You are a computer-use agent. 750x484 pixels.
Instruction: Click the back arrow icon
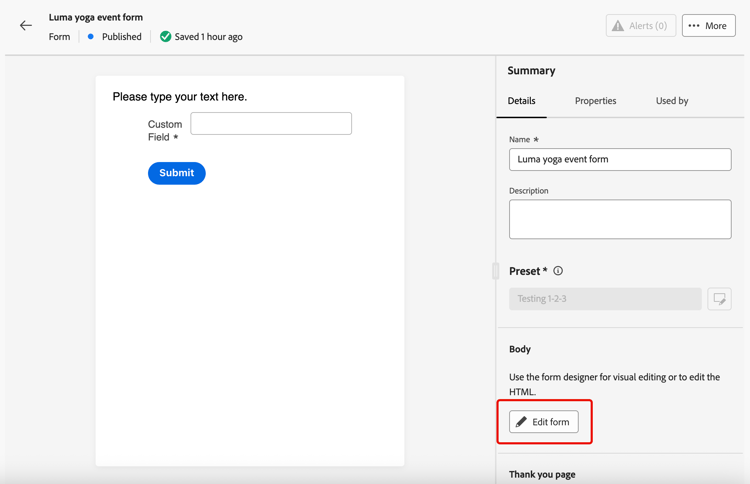(26, 26)
